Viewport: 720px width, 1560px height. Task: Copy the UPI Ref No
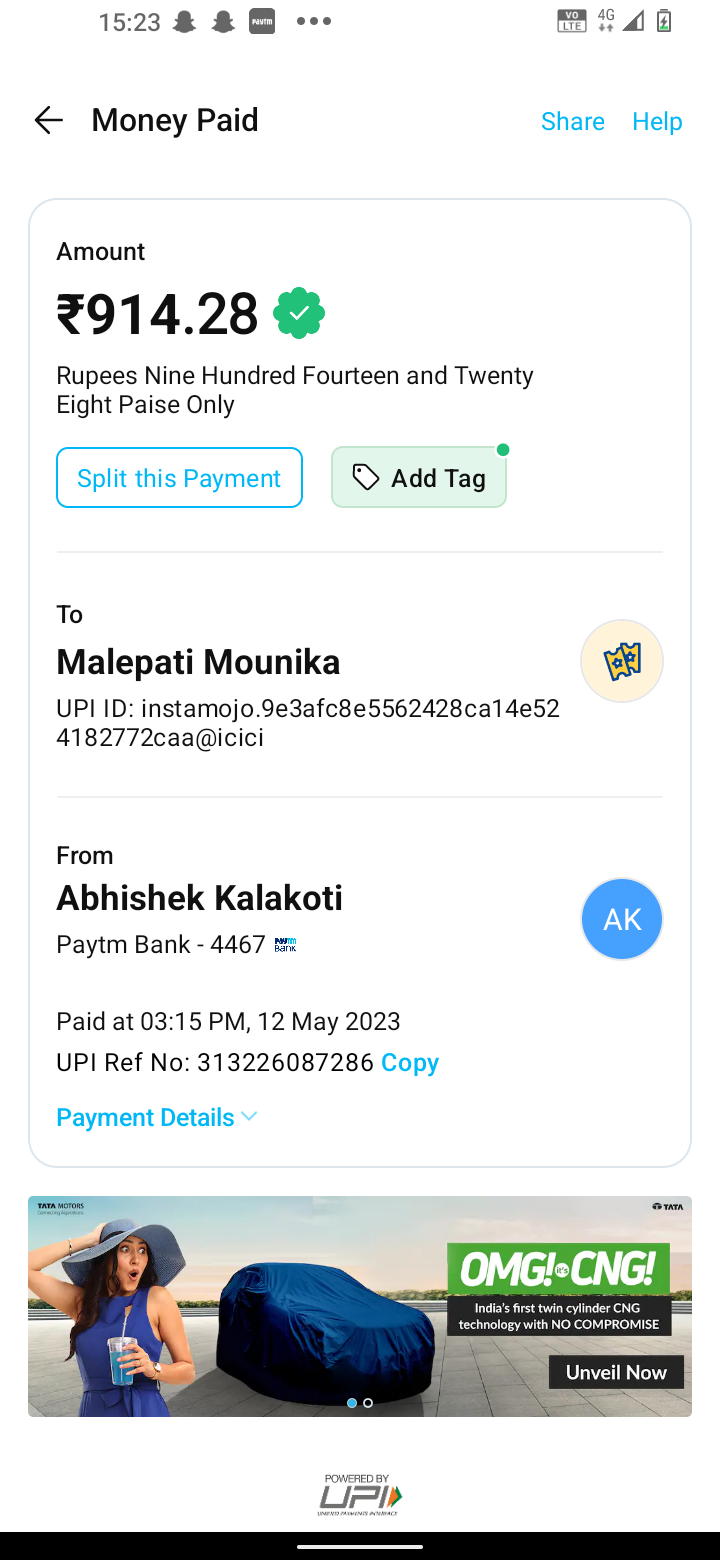click(x=410, y=1062)
